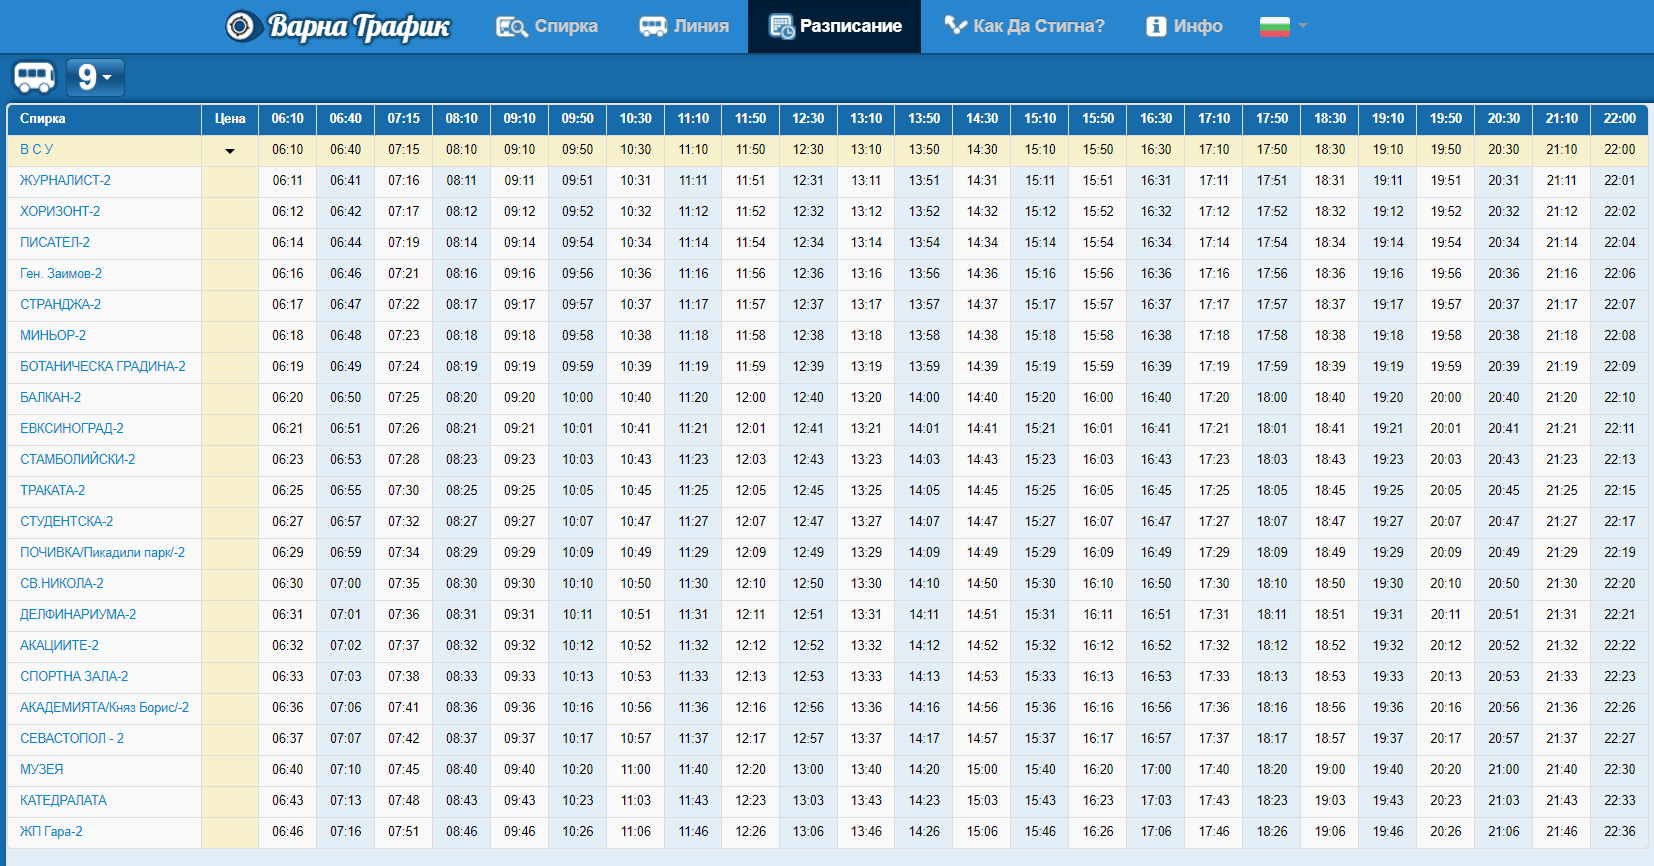Select the 13:00 time in МУЗЕЯ row
This screenshot has width=1654, height=866.
(809, 769)
